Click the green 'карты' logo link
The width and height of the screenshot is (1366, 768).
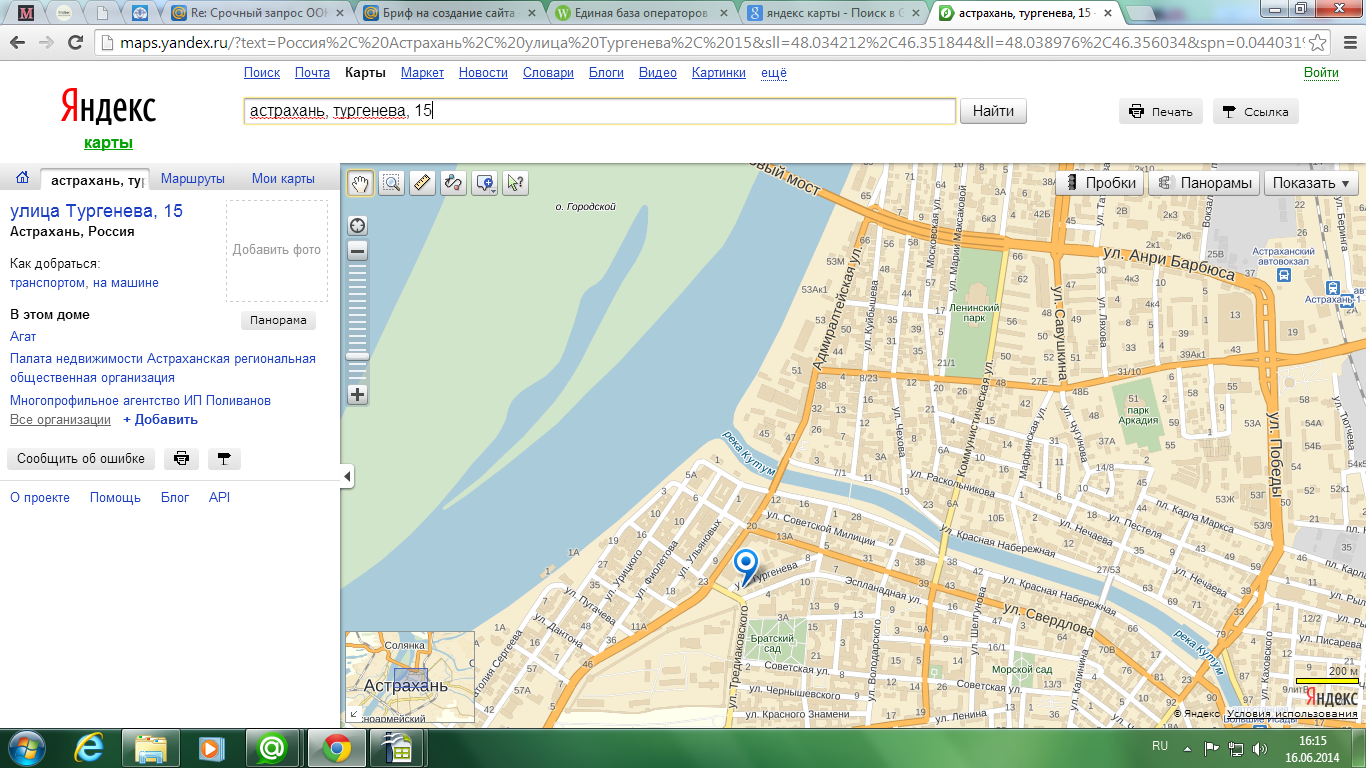tap(108, 142)
